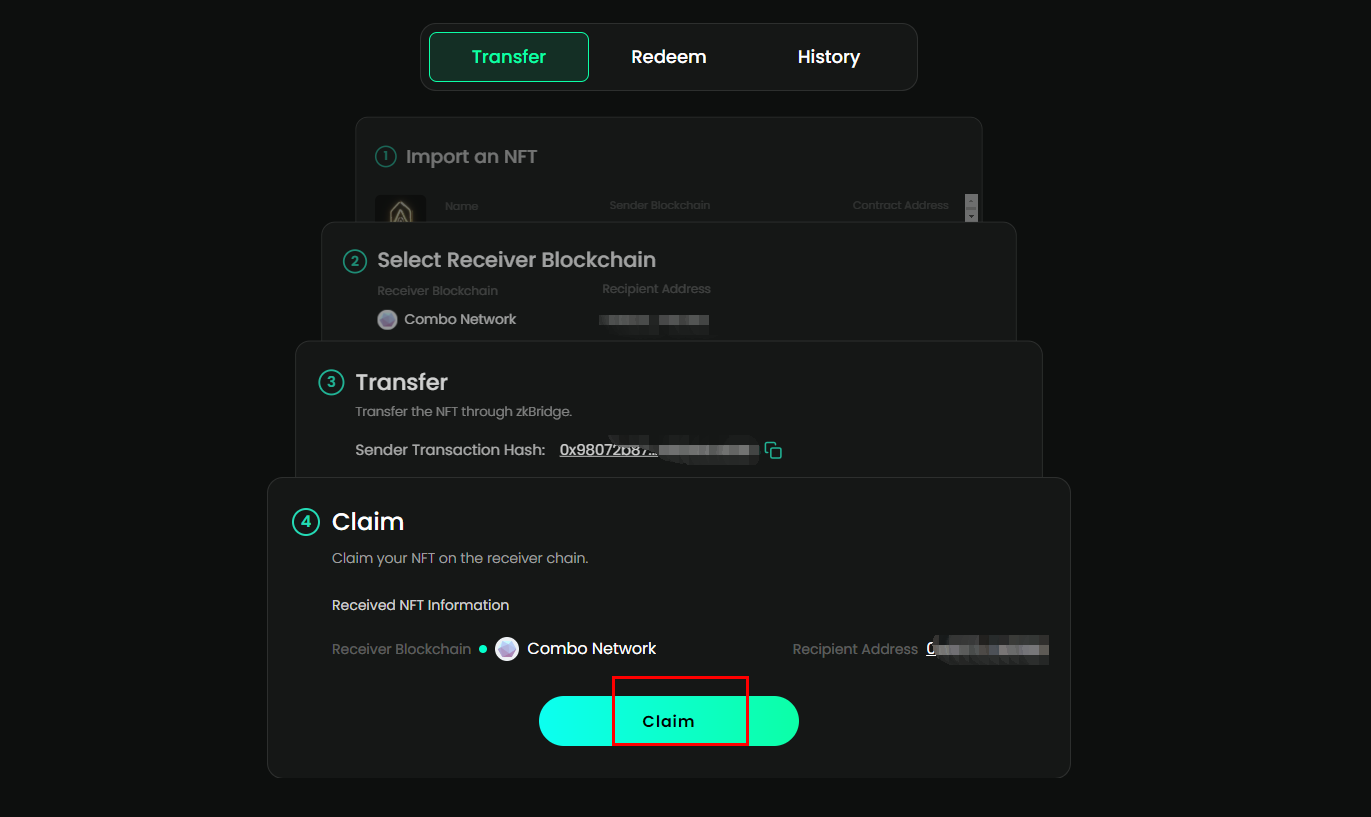Open the recipient address link in Claim section
This screenshot has height=817, width=1371.
coord(986,649)
